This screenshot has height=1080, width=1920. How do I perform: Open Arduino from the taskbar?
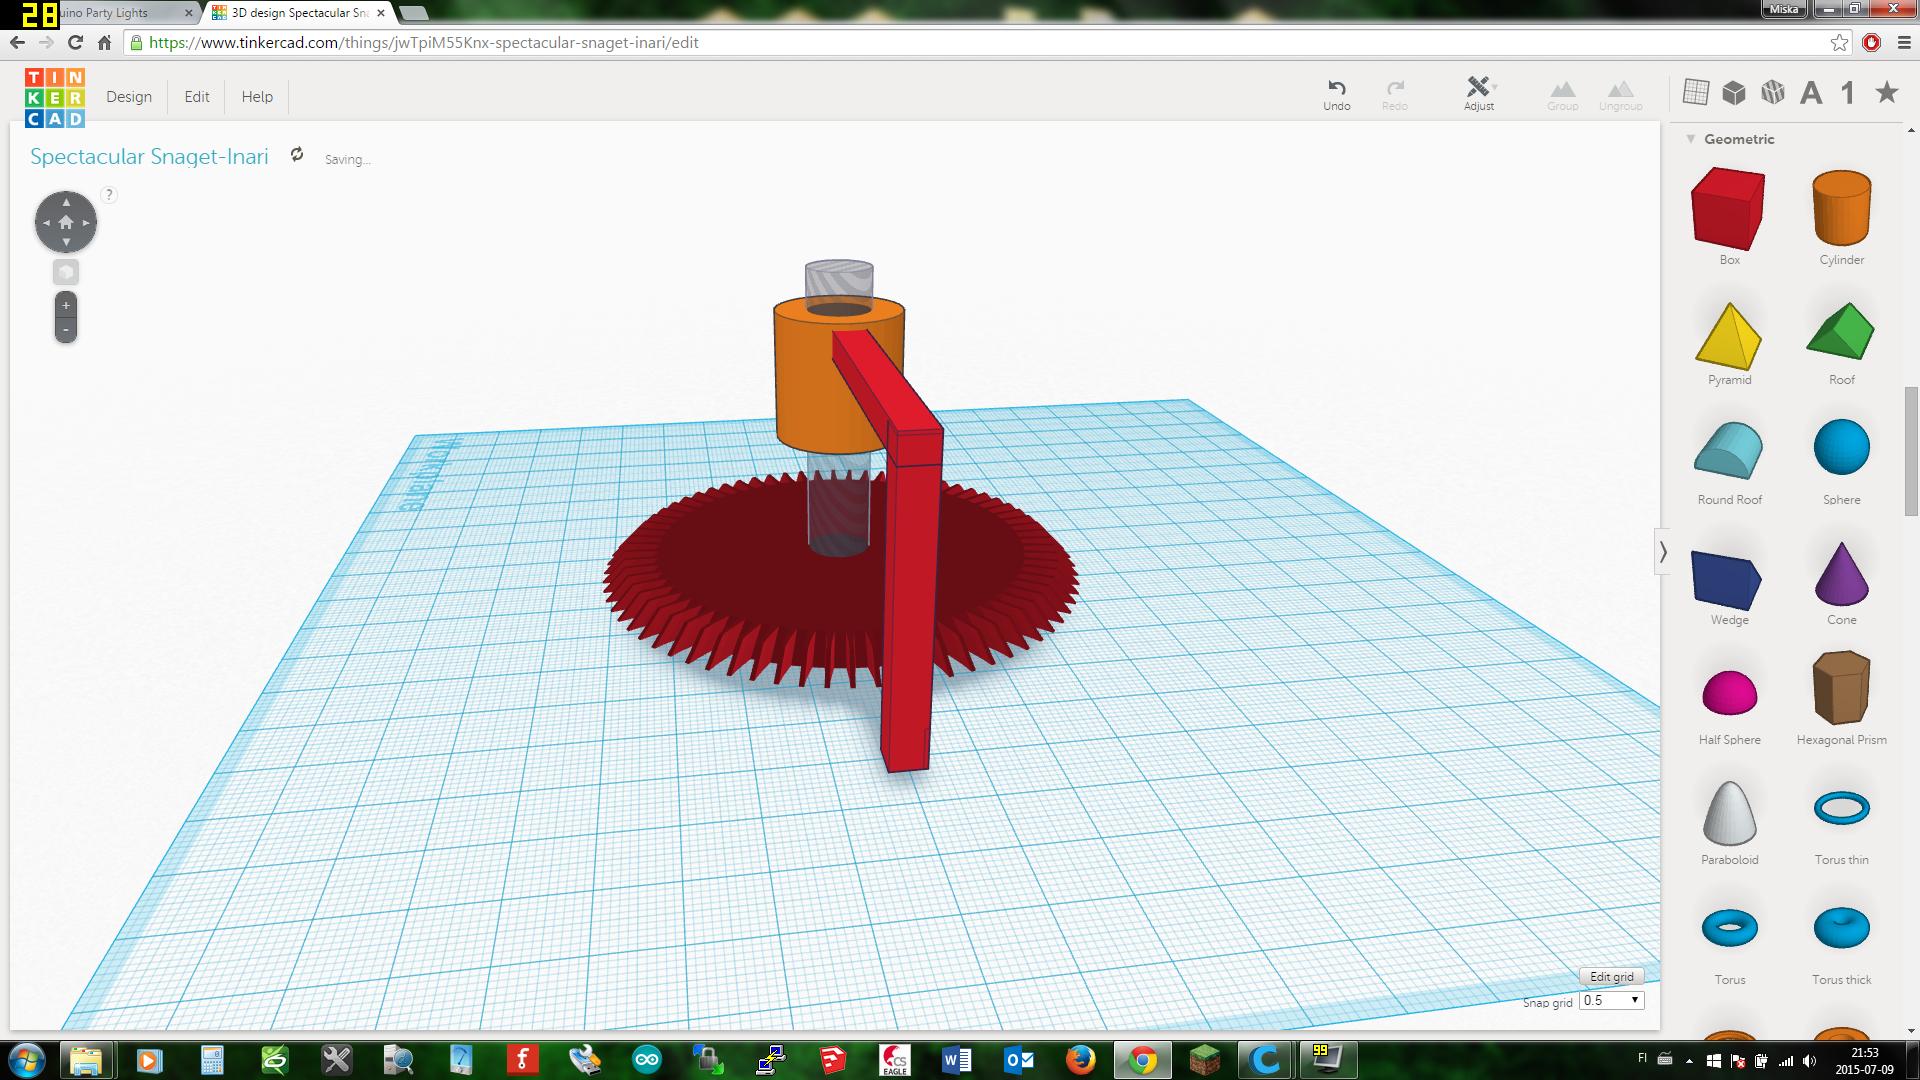[x=647, y=1060]
